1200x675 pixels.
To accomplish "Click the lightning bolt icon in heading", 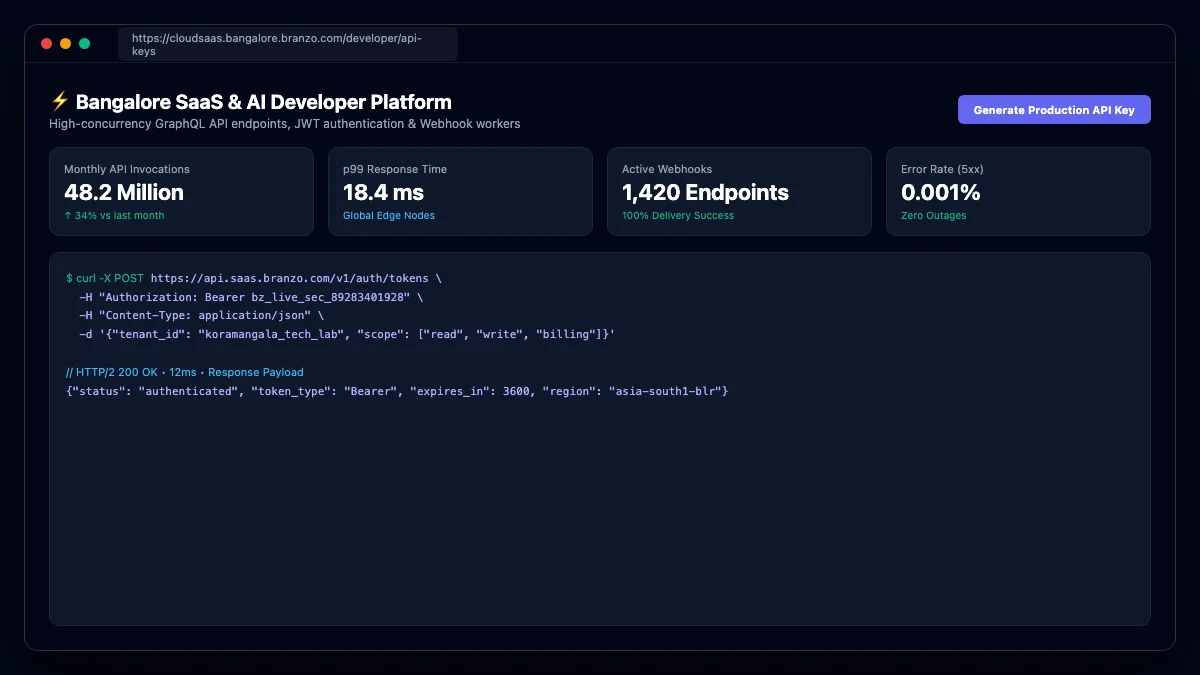I will click(x=59, y=102).
